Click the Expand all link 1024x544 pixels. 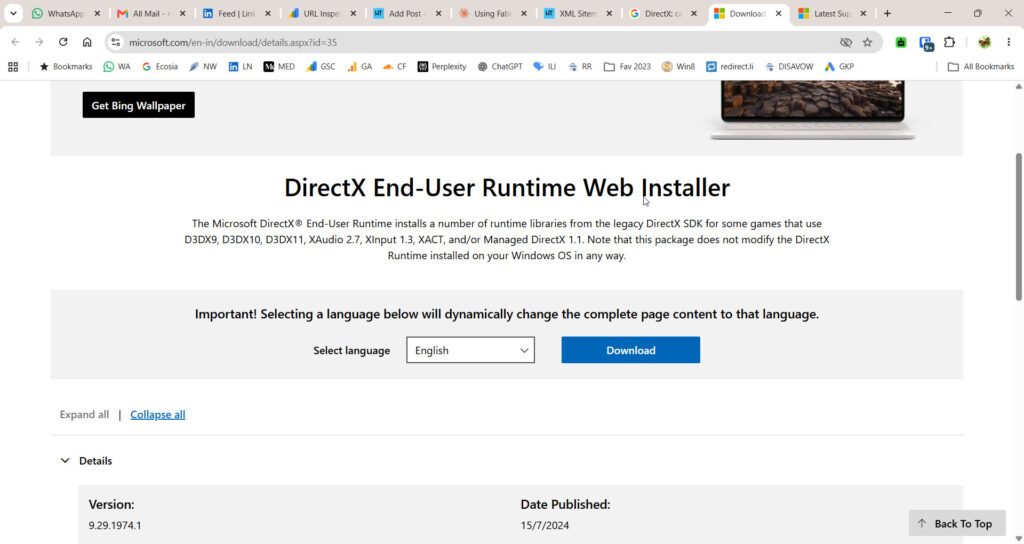pos(84,415)
